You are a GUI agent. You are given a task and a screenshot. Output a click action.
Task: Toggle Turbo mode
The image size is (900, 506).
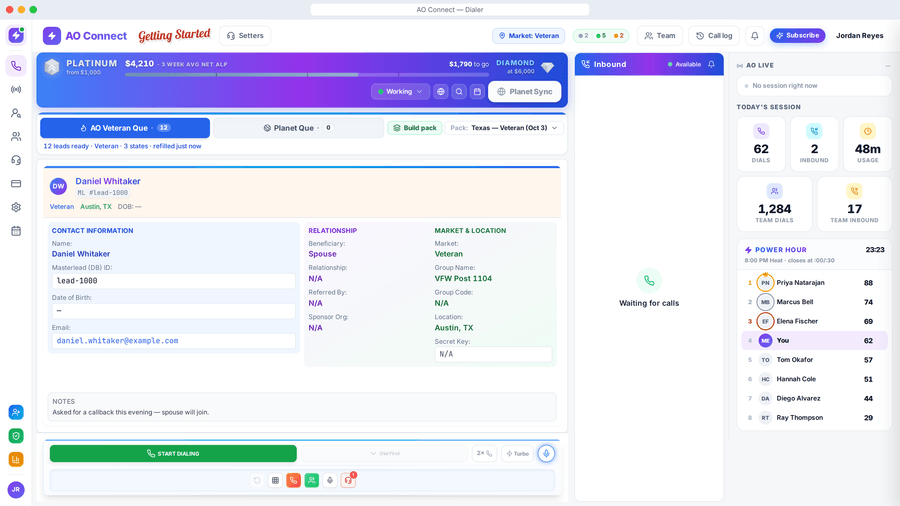[x=518, y=453]
